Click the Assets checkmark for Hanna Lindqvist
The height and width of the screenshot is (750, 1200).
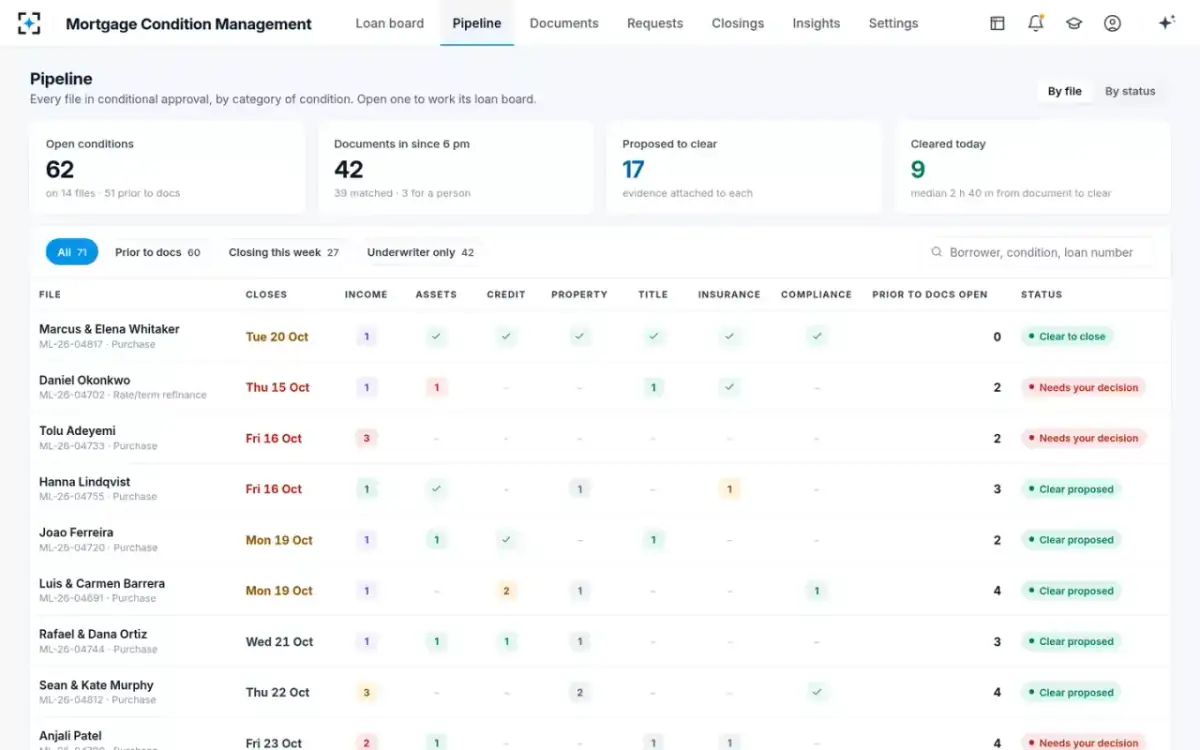tap(436, 489)
